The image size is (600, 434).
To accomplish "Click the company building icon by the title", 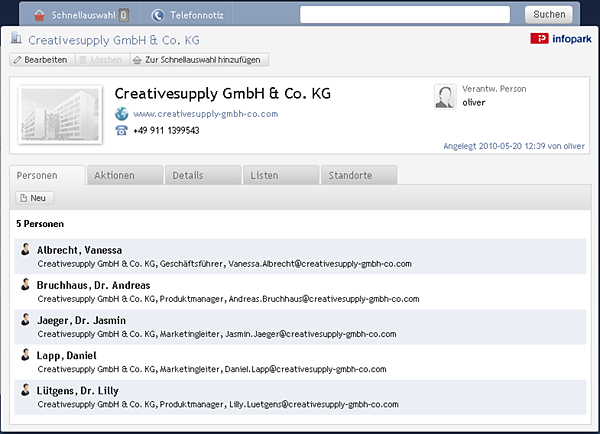I will tap(16, 38).
